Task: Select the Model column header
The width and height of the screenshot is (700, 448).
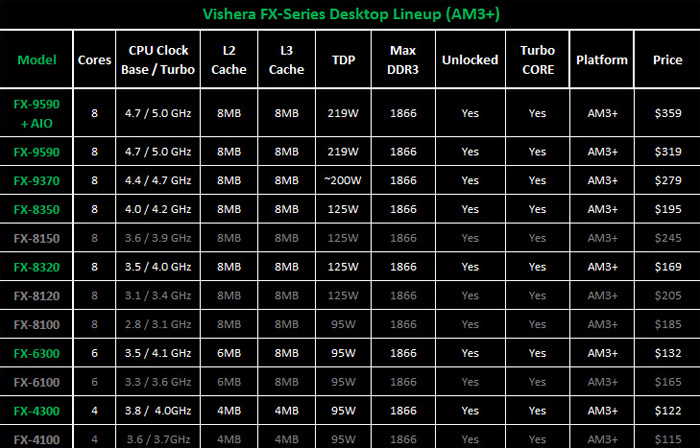Action: (x=37, y=60)
